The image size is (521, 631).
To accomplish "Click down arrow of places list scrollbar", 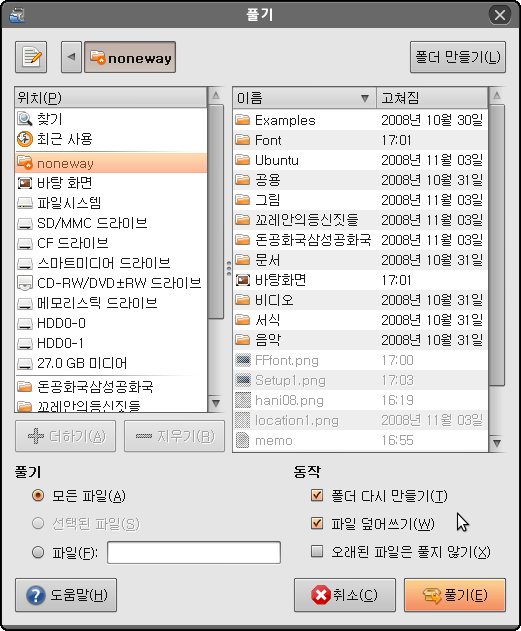I will point(216,403).
